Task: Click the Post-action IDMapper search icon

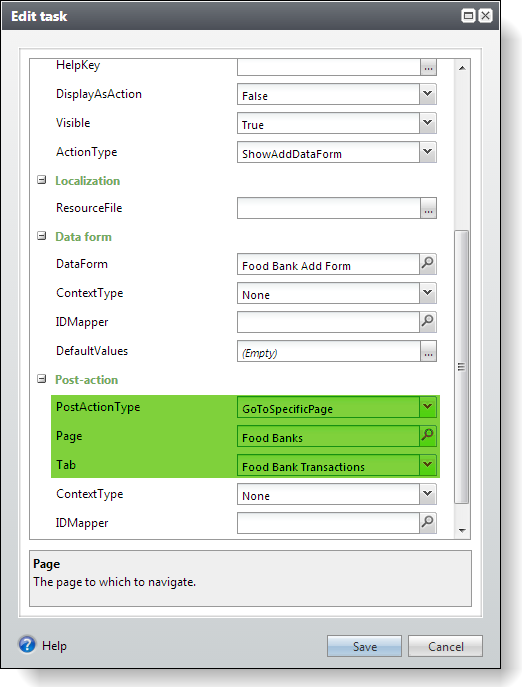Action: 428,522
